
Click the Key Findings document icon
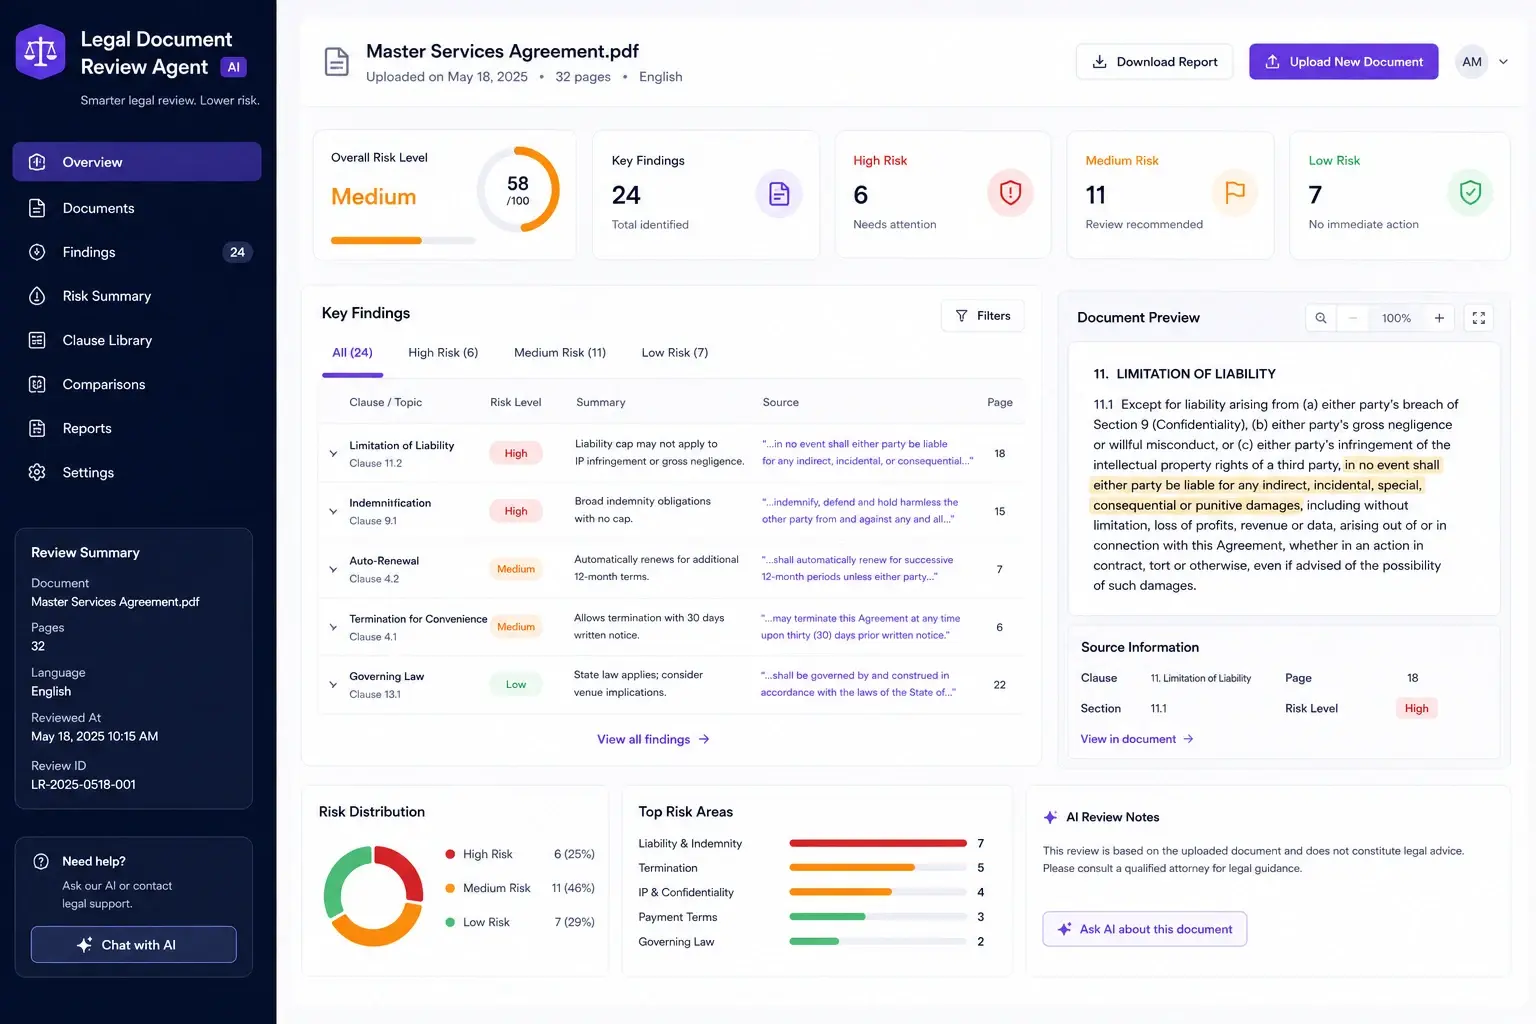[779, 194]
